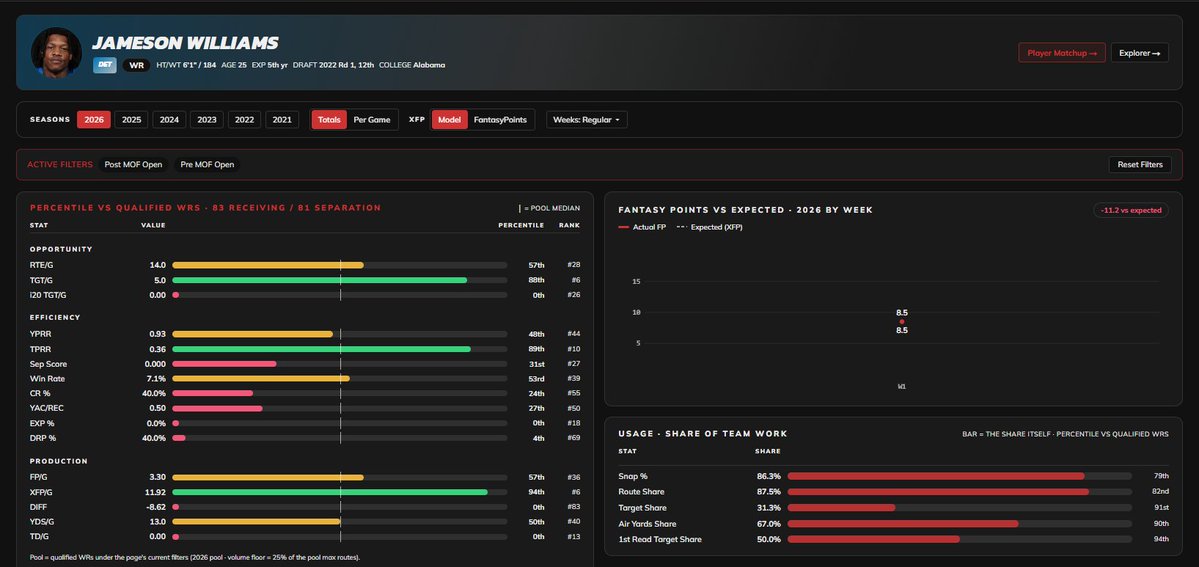Click the YPRR stat label

click(41, 334)
